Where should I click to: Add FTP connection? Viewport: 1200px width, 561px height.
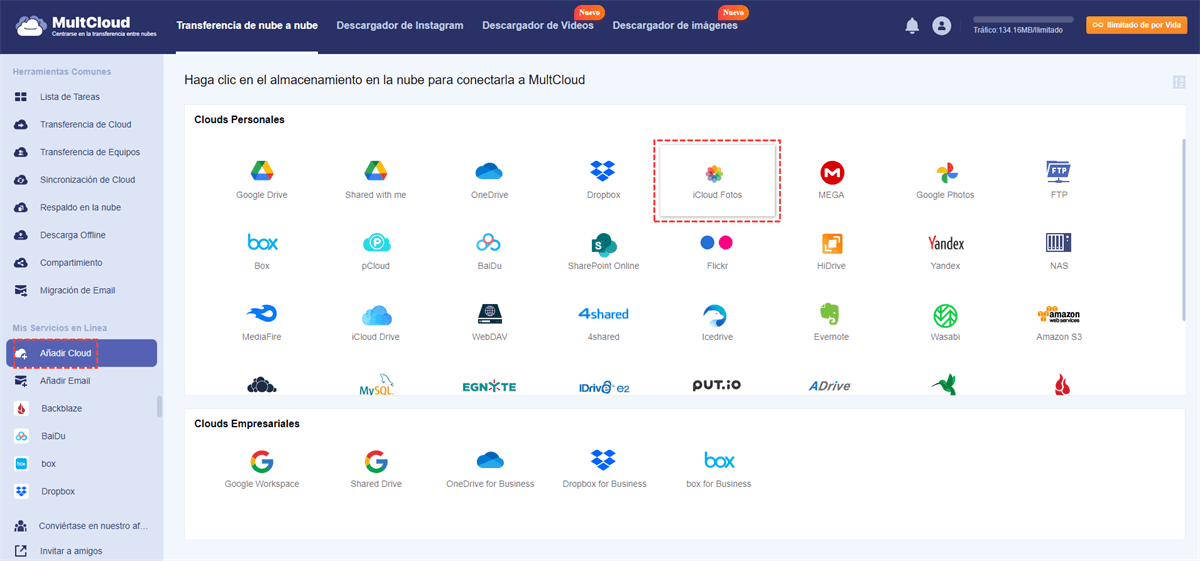(1059, 180)
